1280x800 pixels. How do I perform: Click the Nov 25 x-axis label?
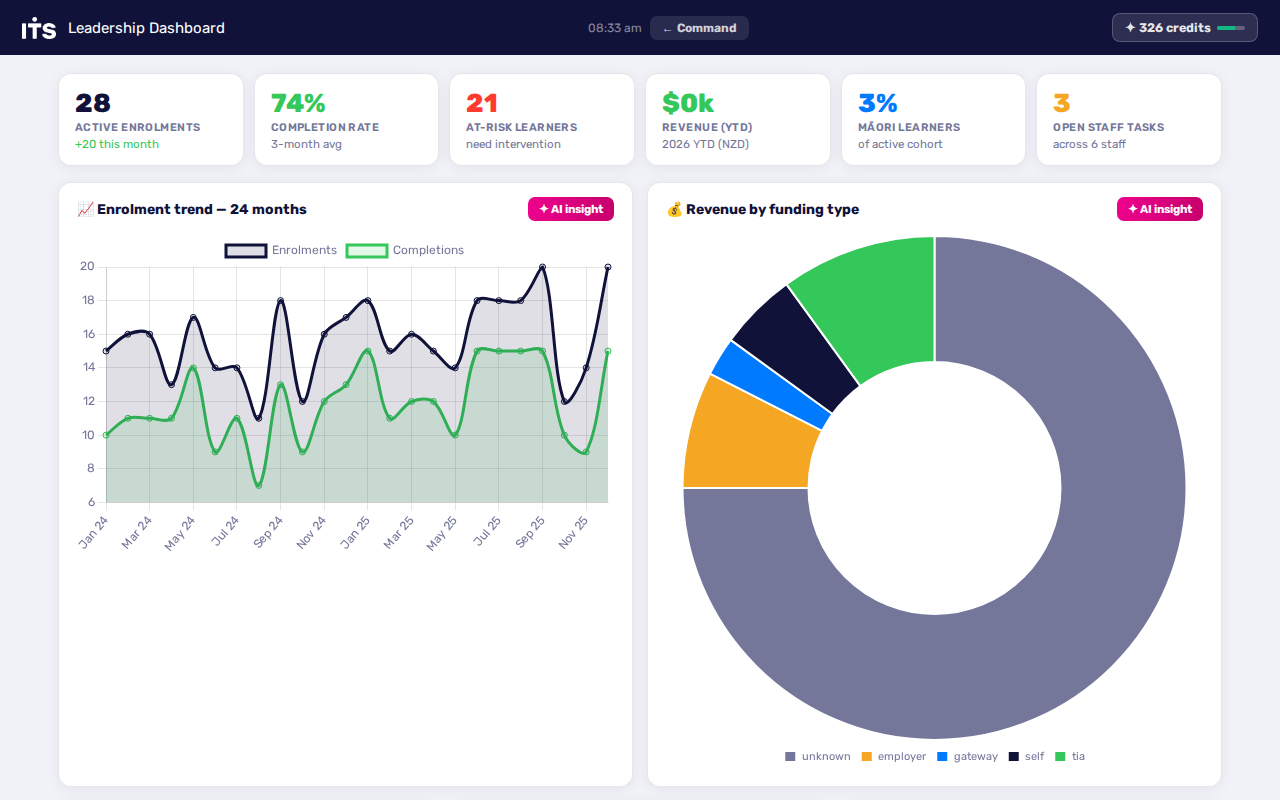pos(572,532)
